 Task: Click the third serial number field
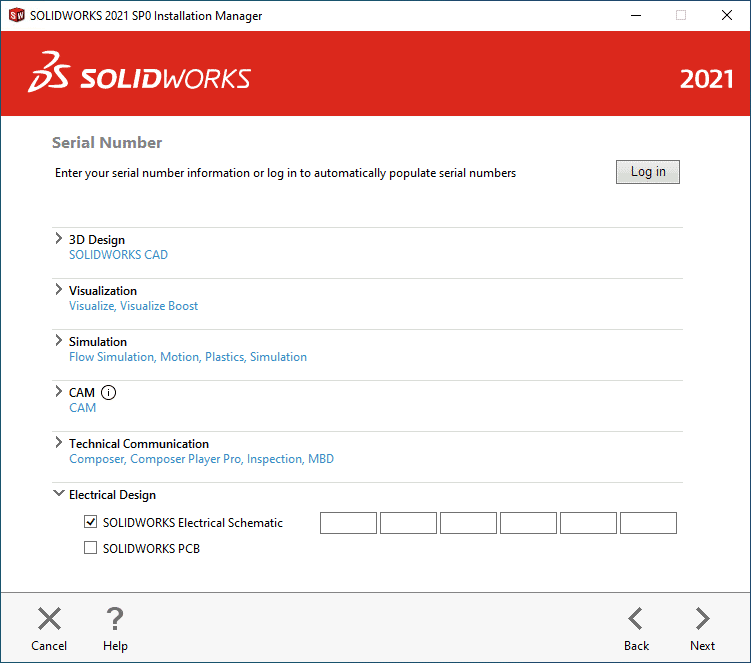[468, 523]
